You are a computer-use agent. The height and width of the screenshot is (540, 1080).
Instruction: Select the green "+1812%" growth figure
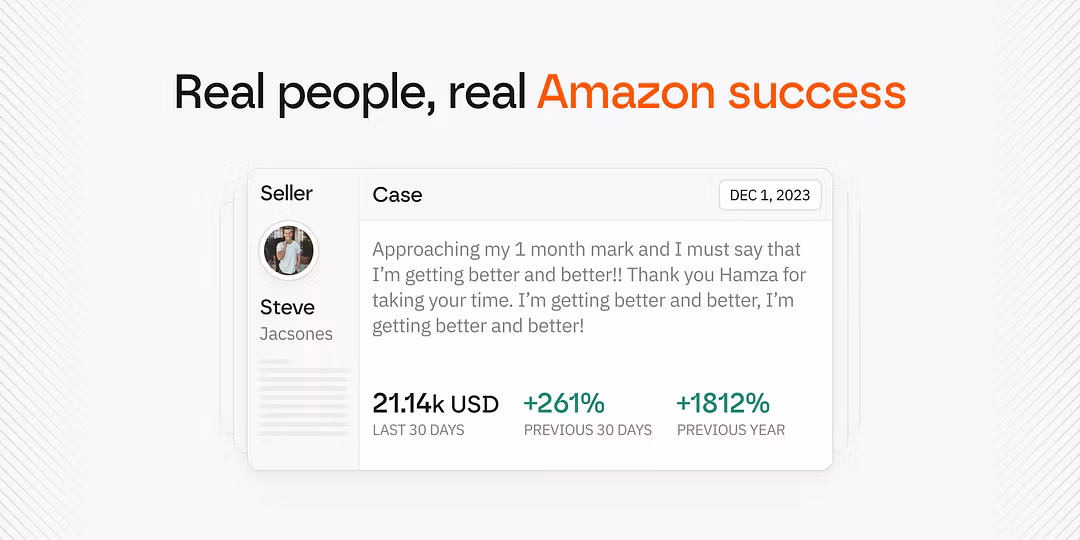722,403
